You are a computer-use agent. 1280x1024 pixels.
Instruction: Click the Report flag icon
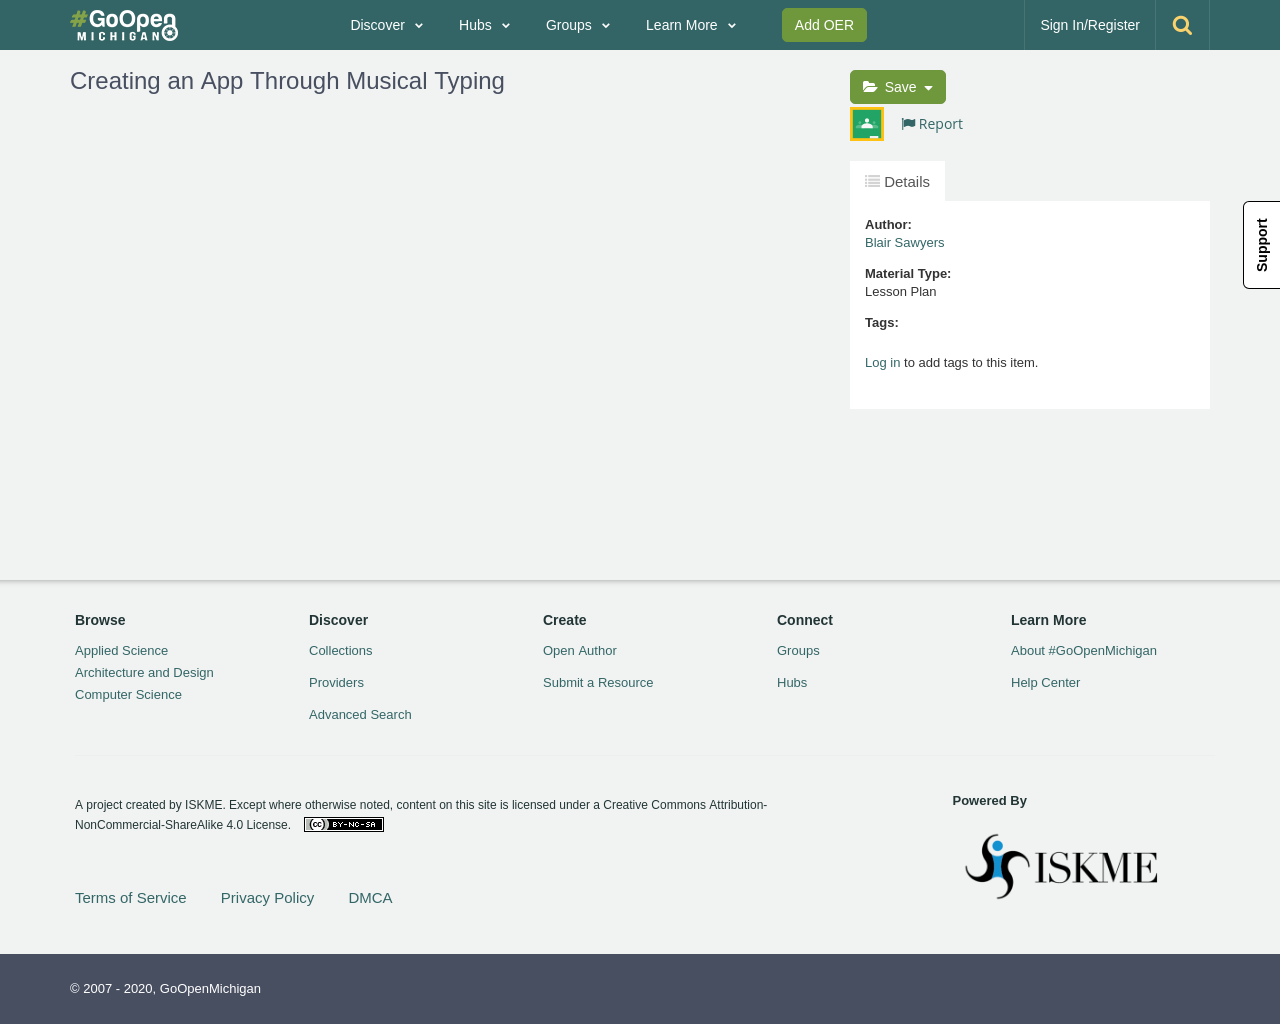pyautogui.click(x=908, y=124)
